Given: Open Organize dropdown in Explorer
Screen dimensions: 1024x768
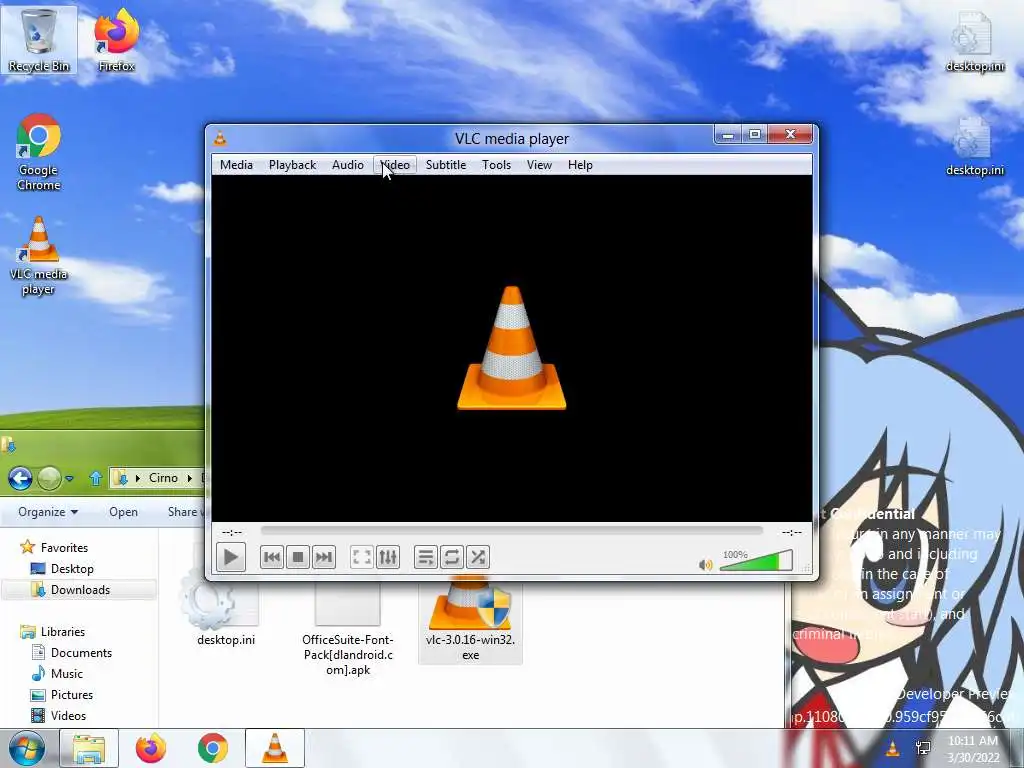Looking at the screenshot, I should click(48, 512).
